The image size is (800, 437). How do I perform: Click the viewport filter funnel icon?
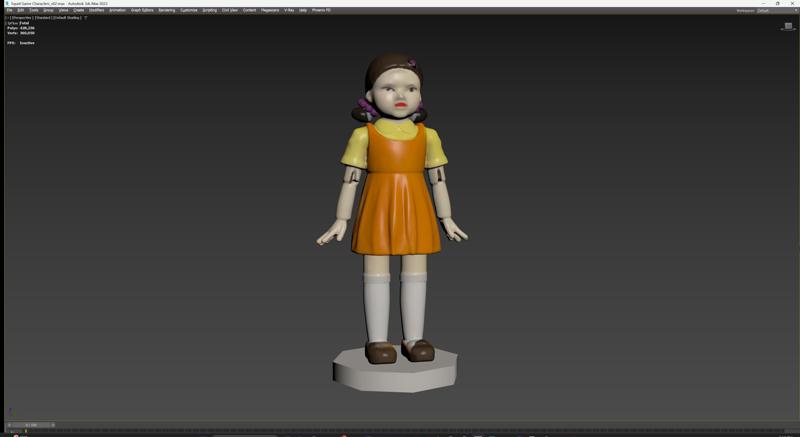pos(85,18)
